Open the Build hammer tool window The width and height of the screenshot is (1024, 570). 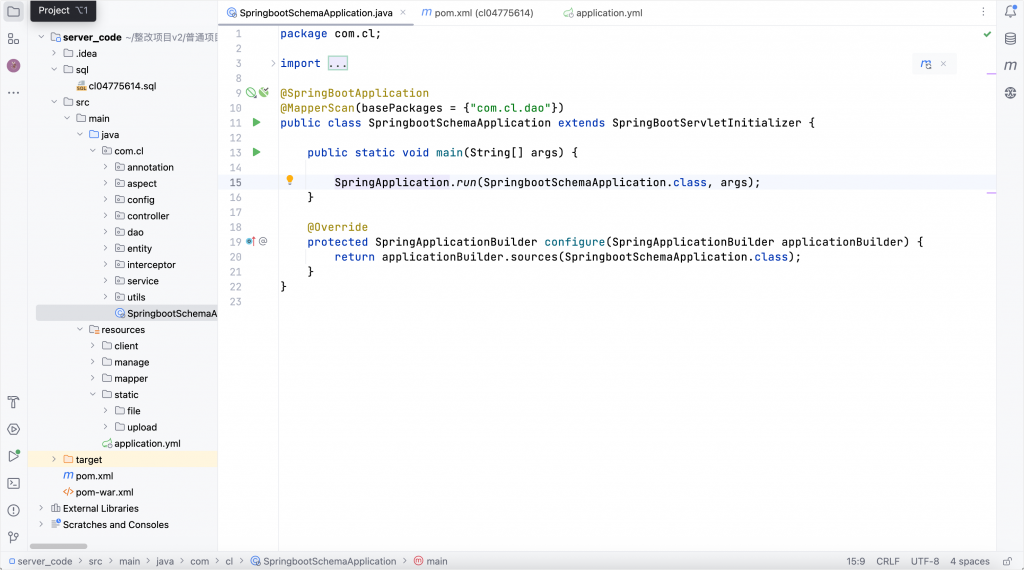click(13, 402)
